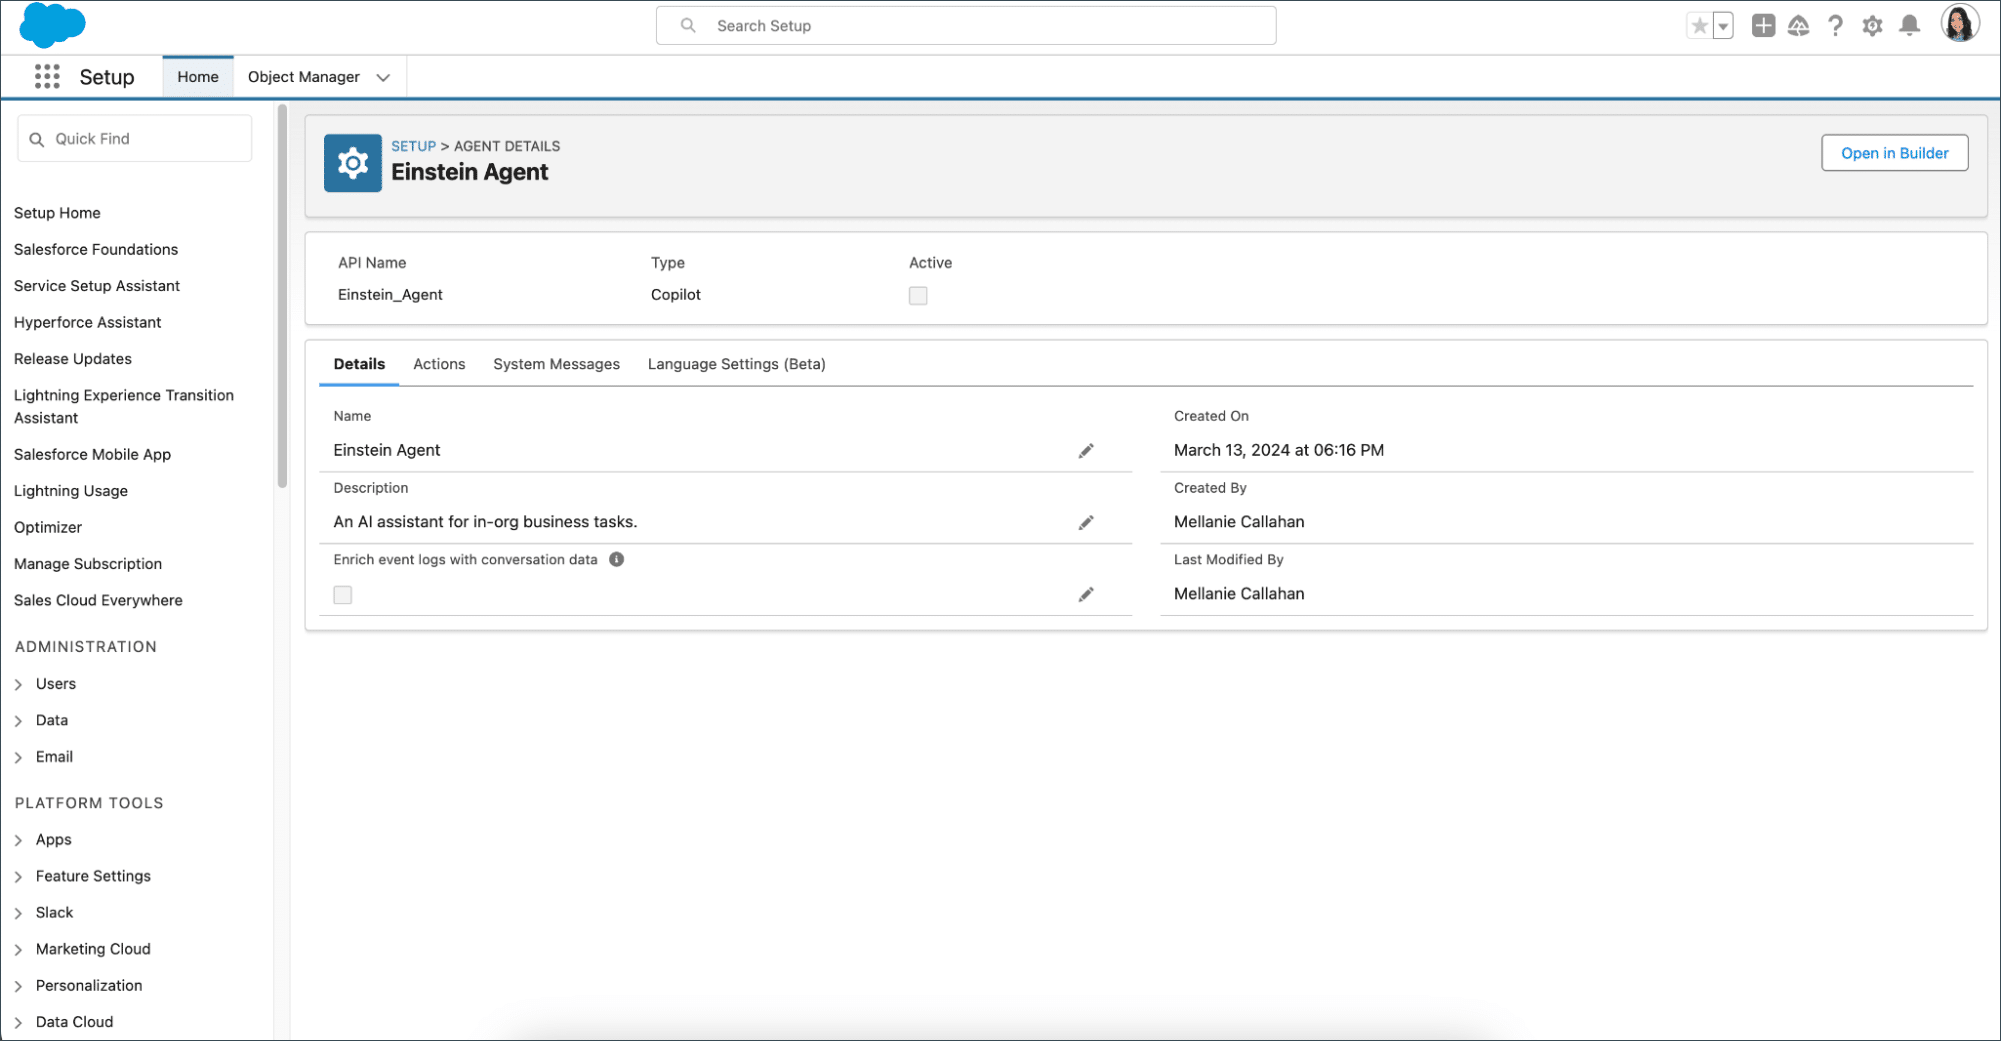2001x1041 pixels.
Task: Expand the Users section
Action: point(19,684)
